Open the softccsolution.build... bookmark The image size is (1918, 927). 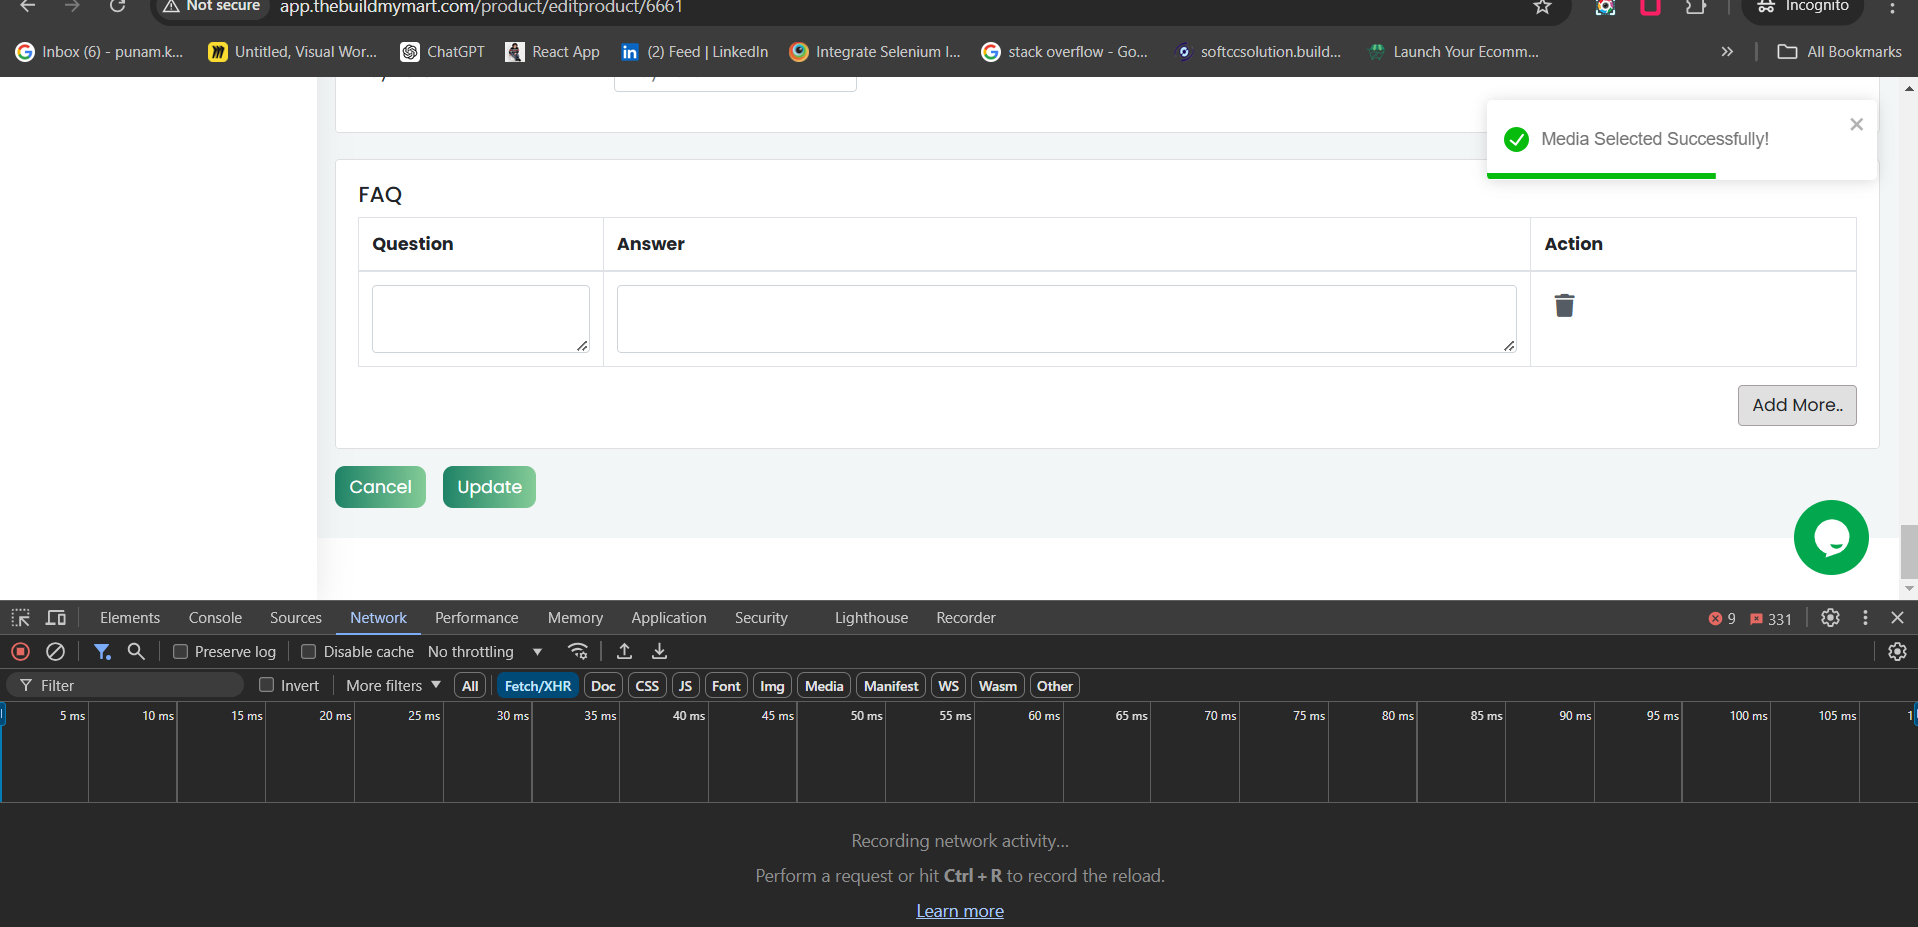[x=1258, y=52]
